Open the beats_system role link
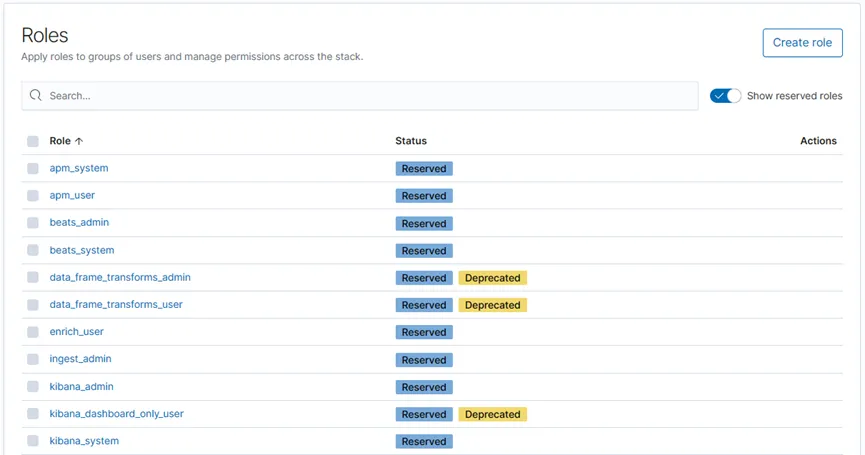 (82, 250)
